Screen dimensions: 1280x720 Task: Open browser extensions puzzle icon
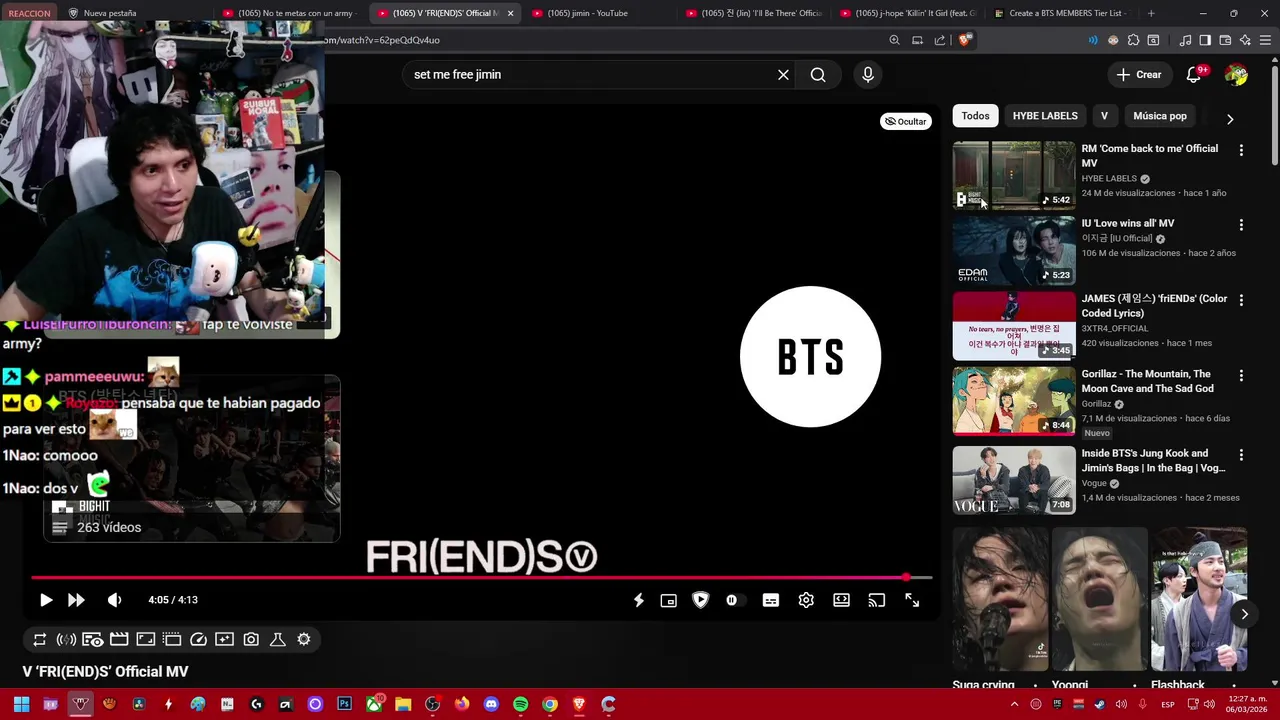click(1133, 40)
